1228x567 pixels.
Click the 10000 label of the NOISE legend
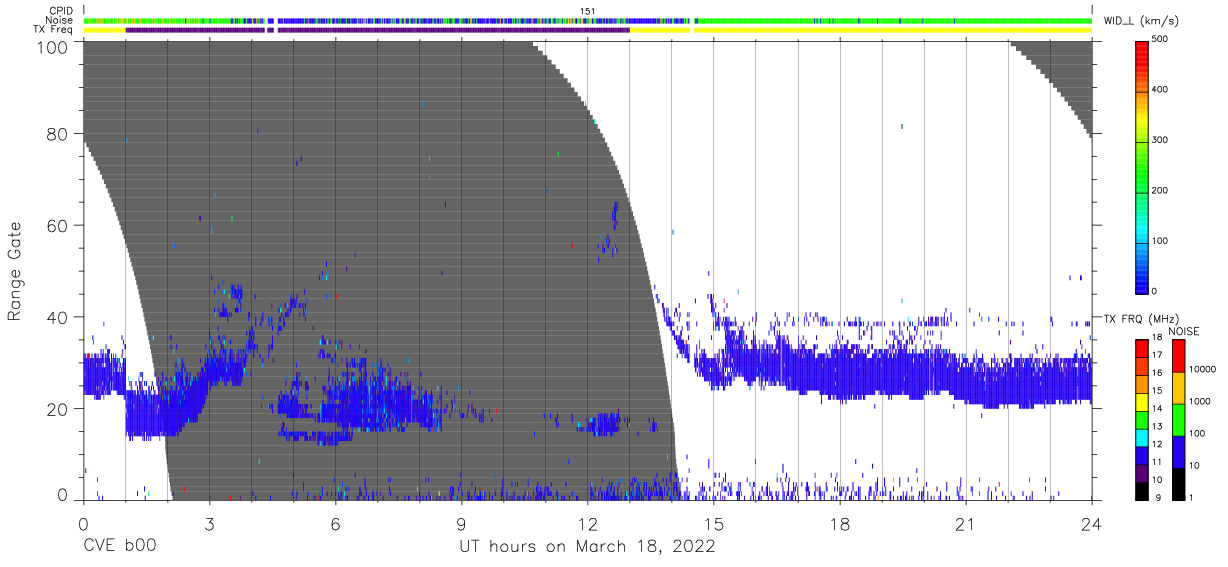[1201, 370]
